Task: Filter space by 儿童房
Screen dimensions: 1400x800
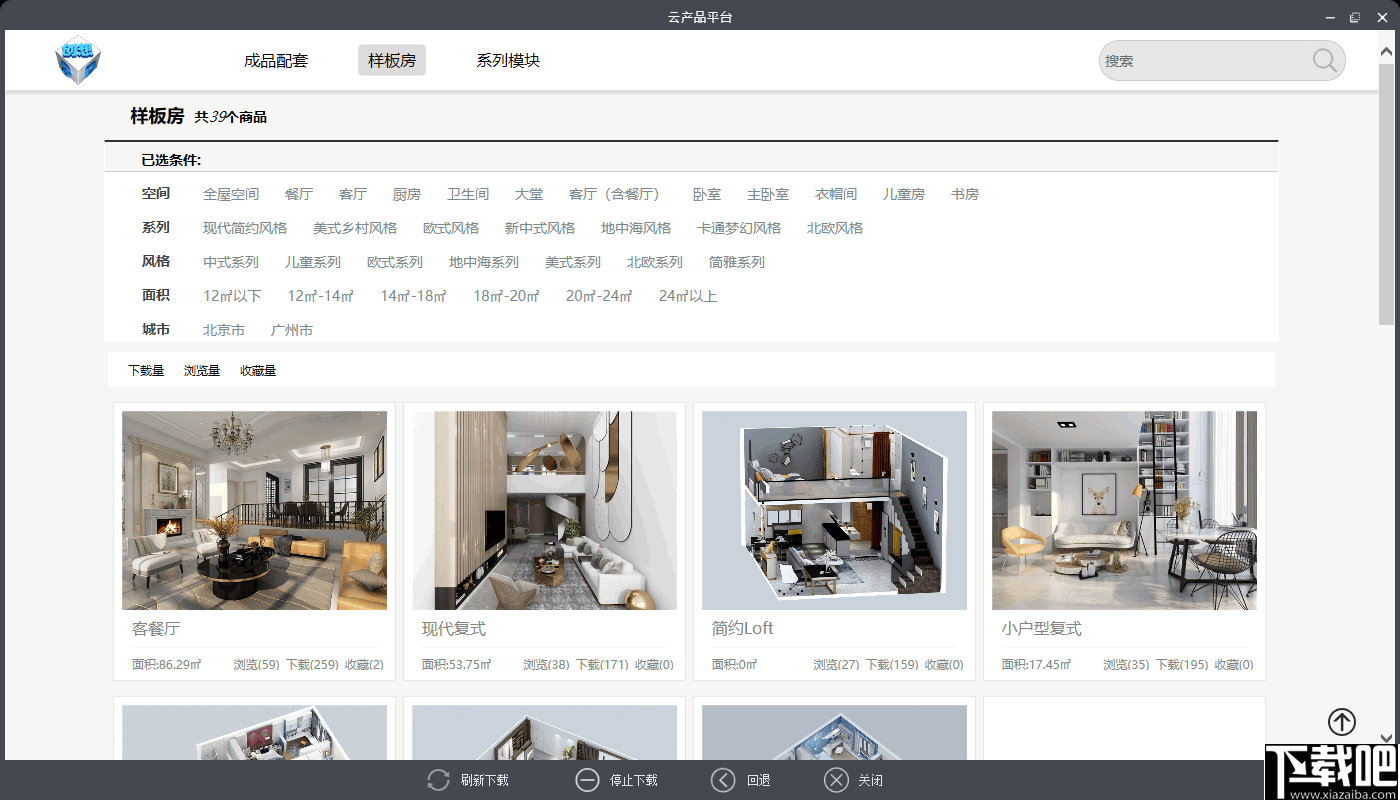Action: click(x=904, y=194)
